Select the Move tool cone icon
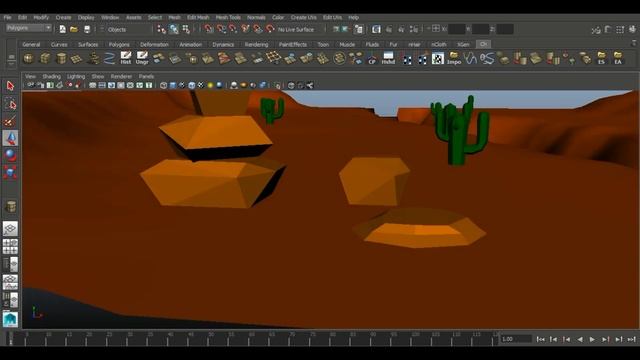This screenshot has height=360, width=640. (10, 138)
